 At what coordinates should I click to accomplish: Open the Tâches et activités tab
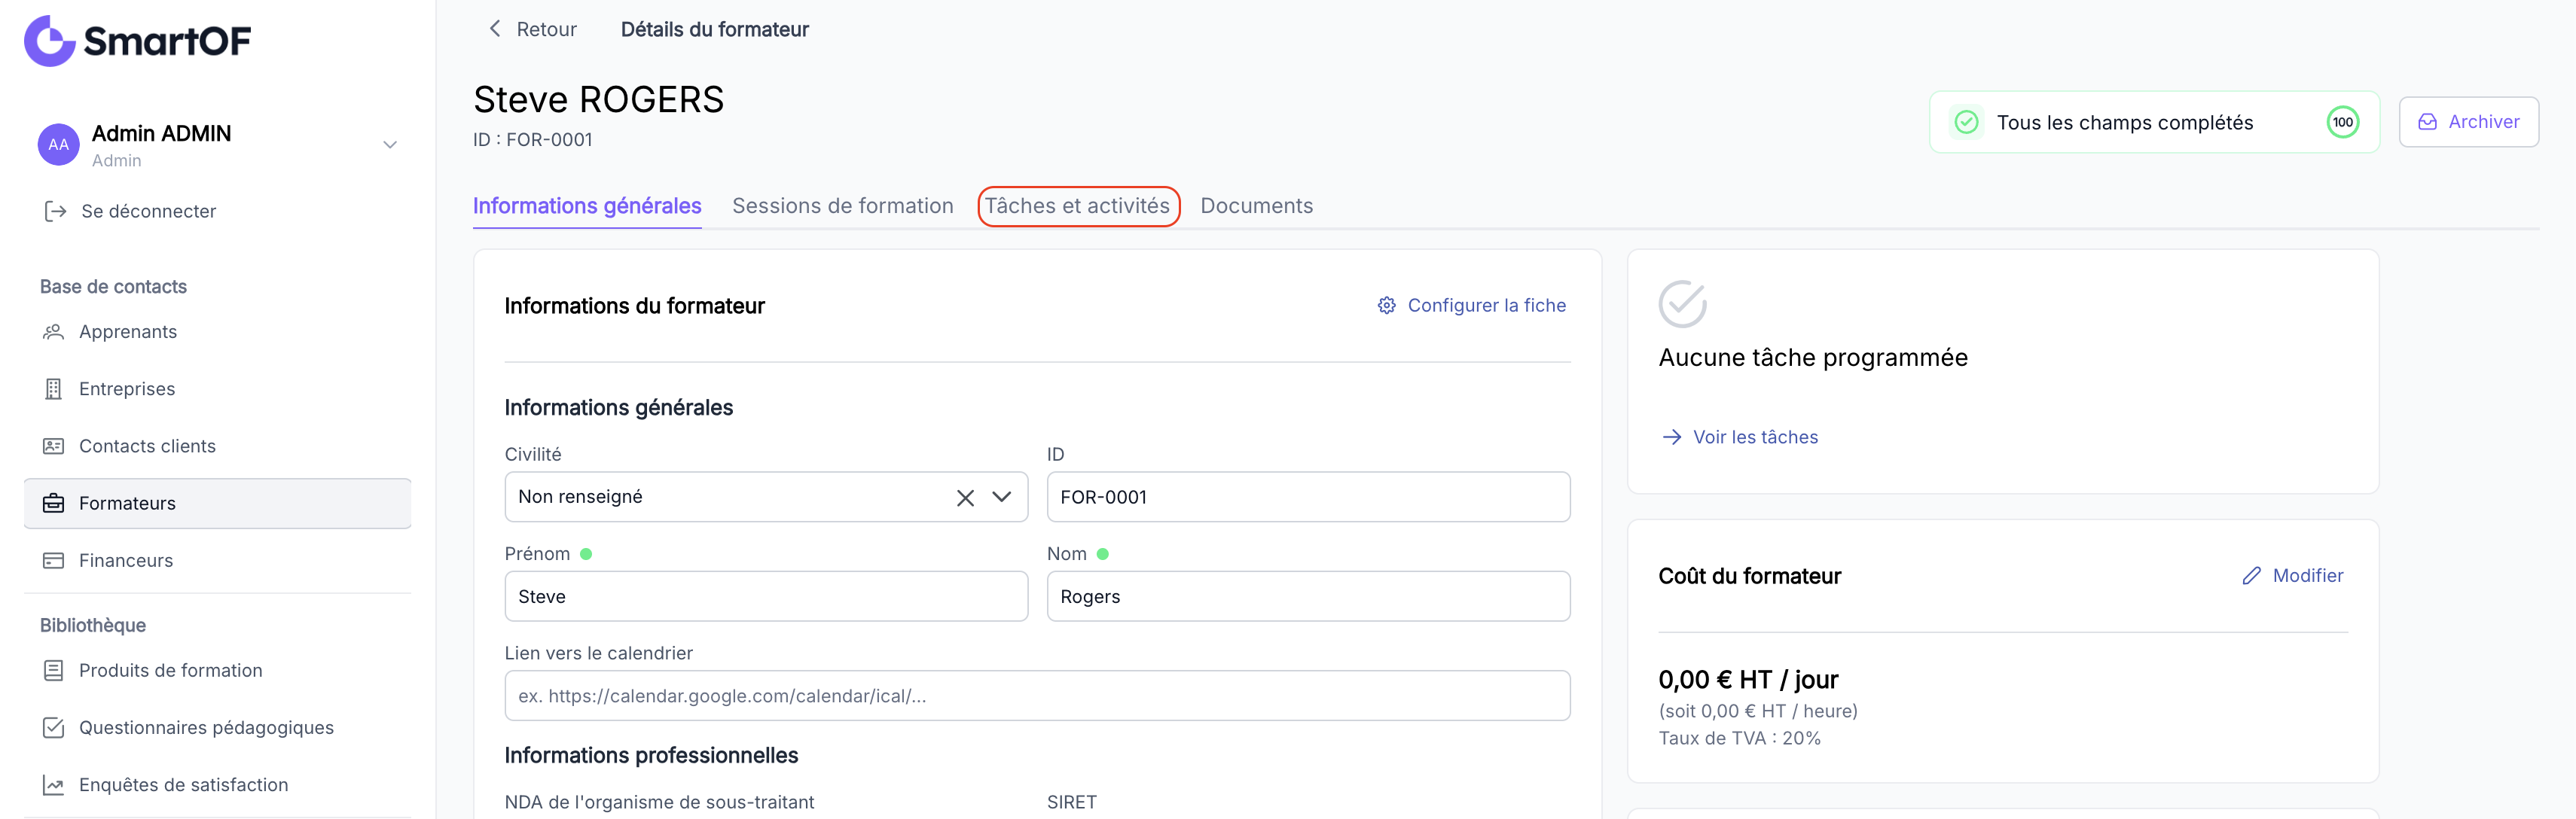click(1077, 206)
